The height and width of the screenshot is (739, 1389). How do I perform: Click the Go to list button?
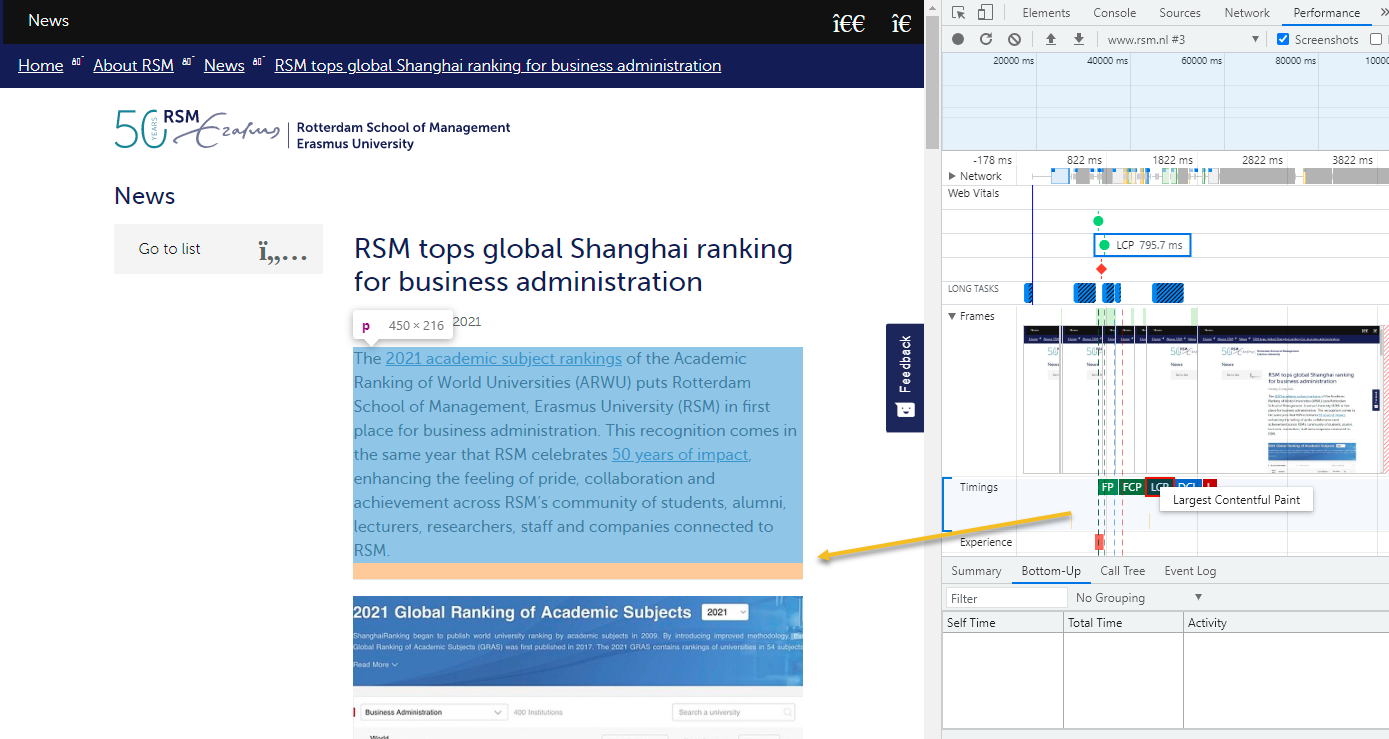coord(218,249)
